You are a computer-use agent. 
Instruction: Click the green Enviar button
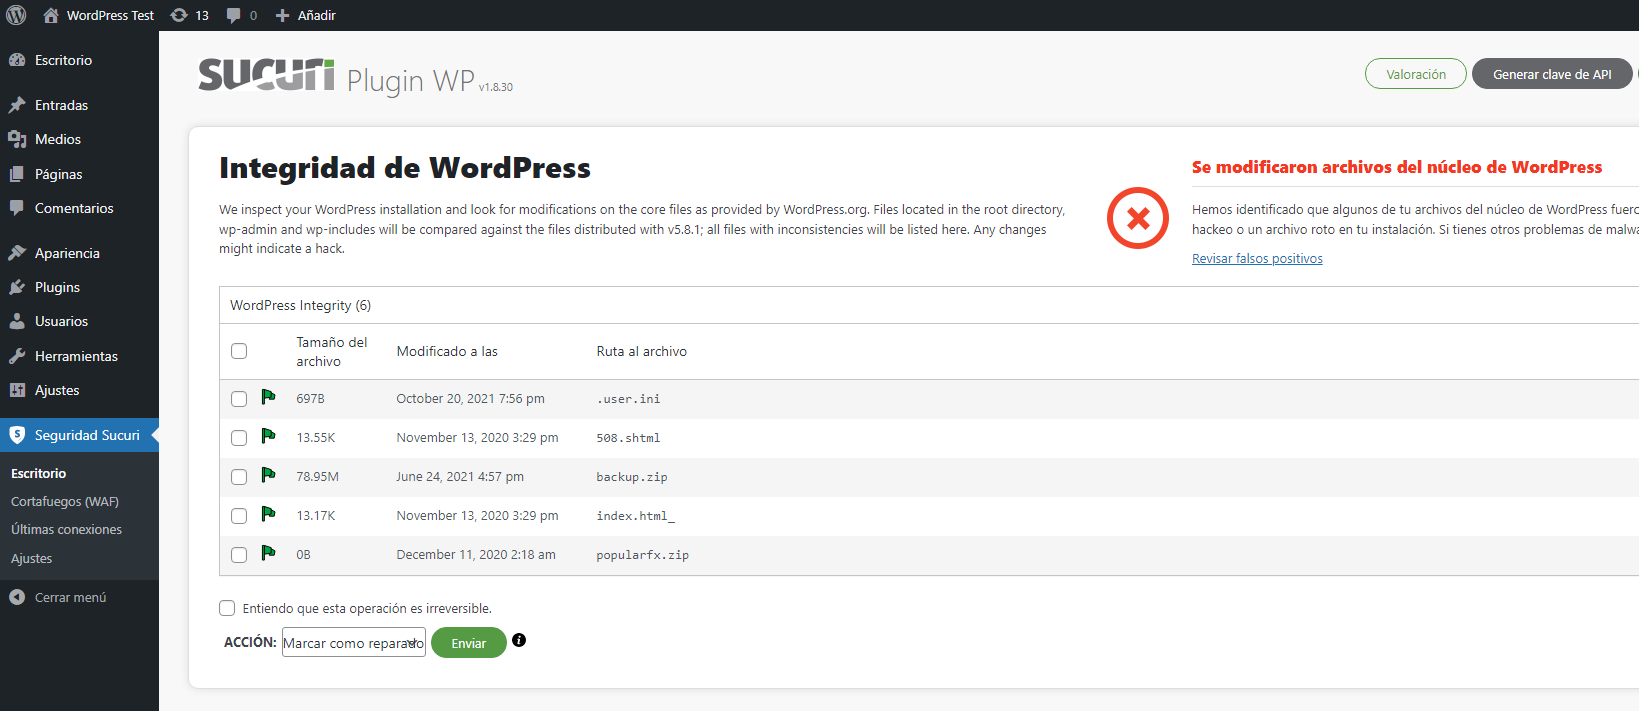(x=469, y=642)
